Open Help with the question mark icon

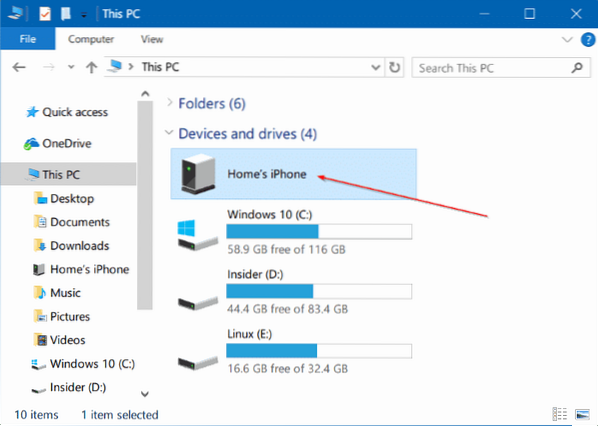click(588, 40)
